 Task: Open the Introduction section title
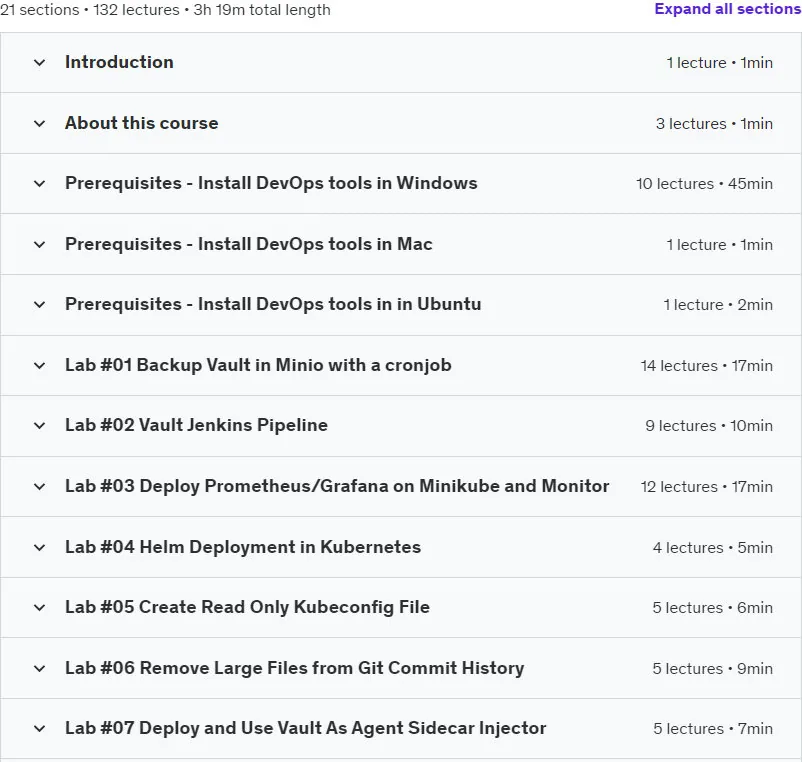119,62
